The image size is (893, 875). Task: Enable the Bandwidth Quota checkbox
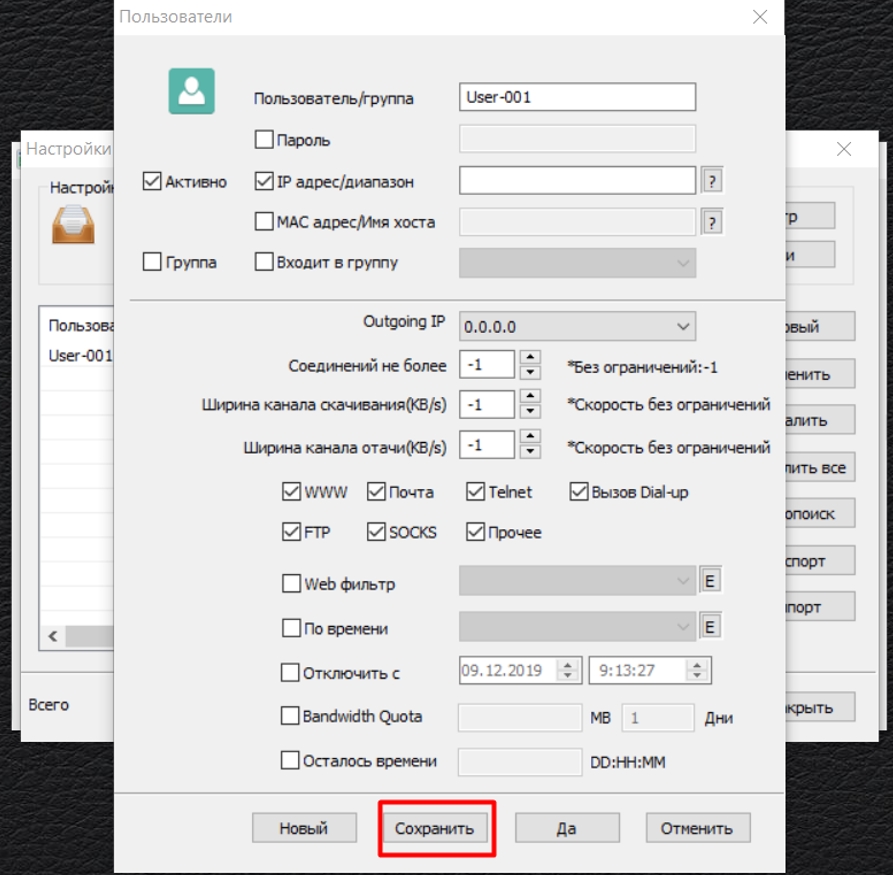click(290, 715)
